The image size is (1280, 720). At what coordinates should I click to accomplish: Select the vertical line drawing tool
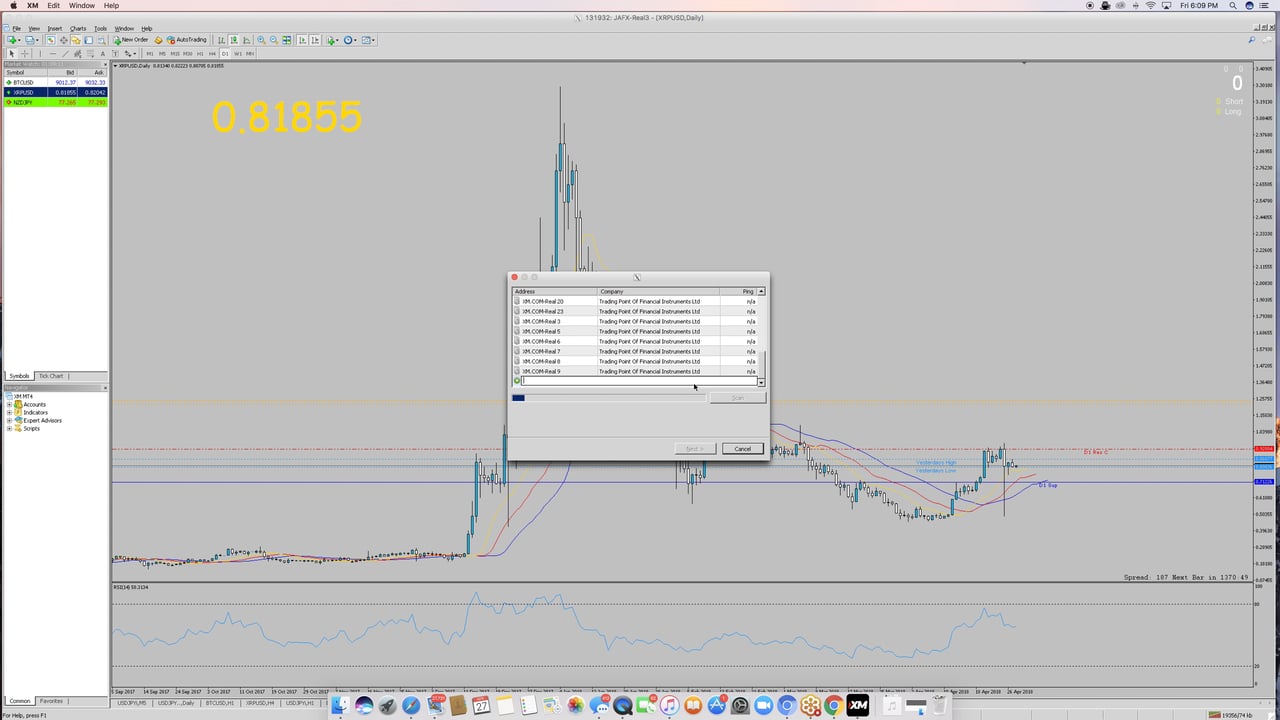coord(40,53)
